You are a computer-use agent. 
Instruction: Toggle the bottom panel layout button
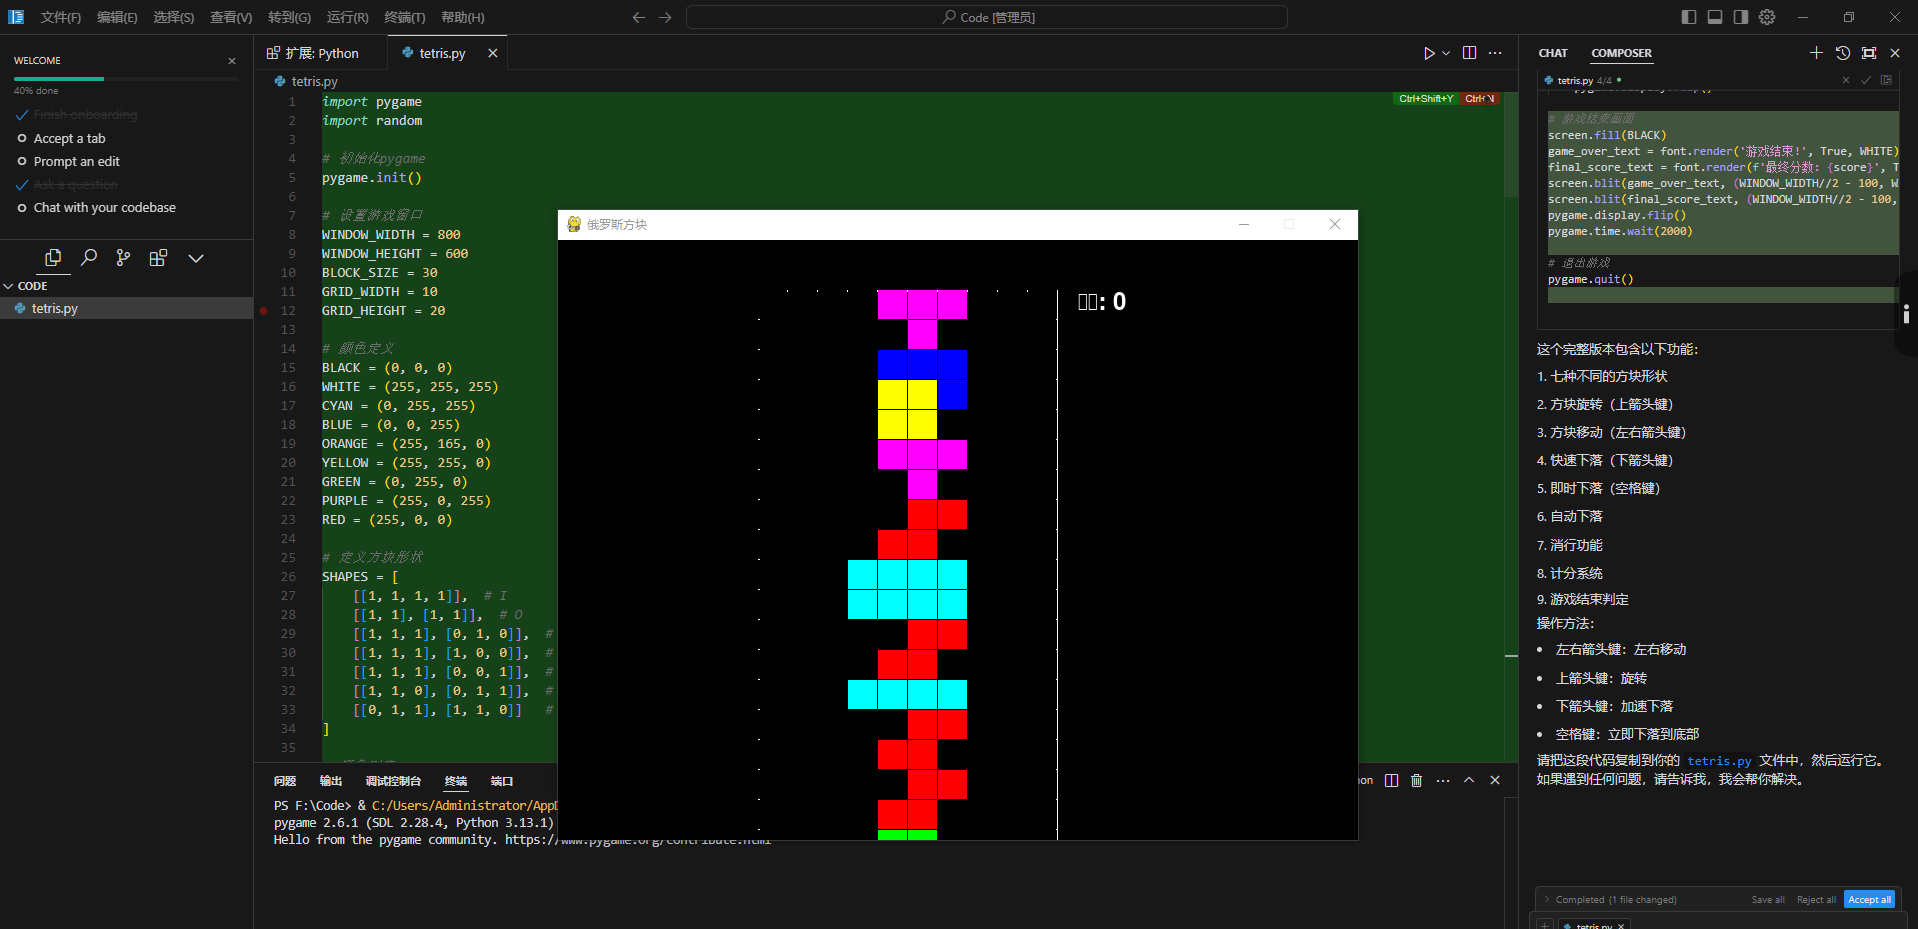1715,17
